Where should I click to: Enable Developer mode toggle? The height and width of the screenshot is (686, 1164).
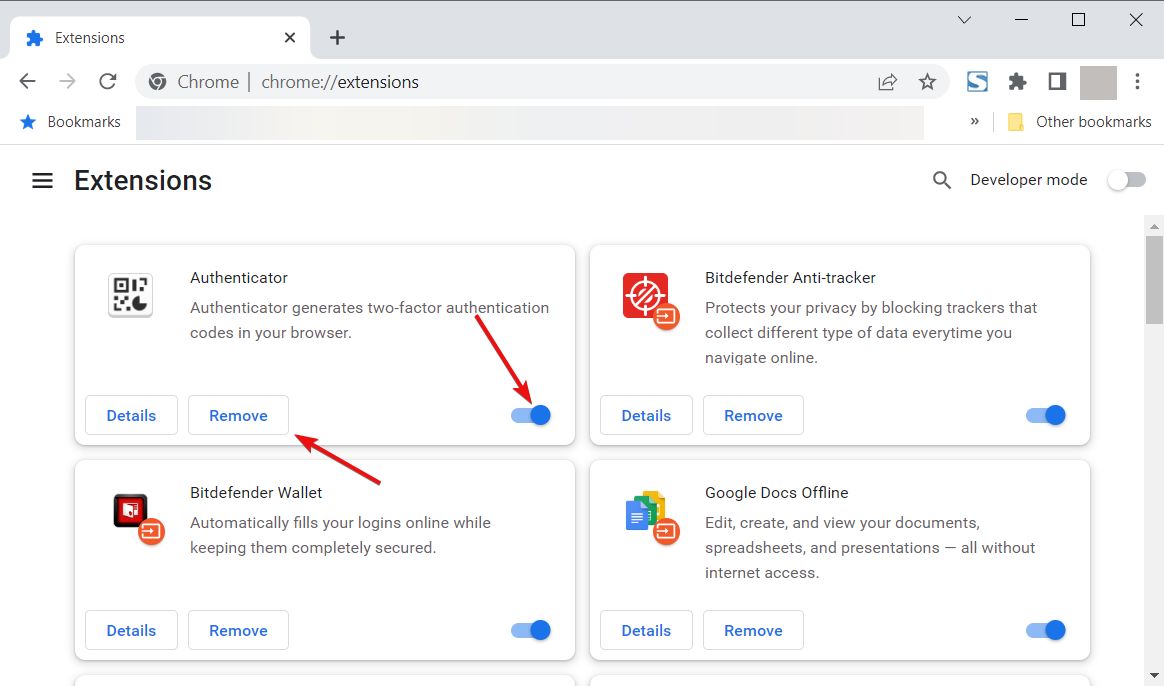pyautogui.click(x=1126, y=180)
